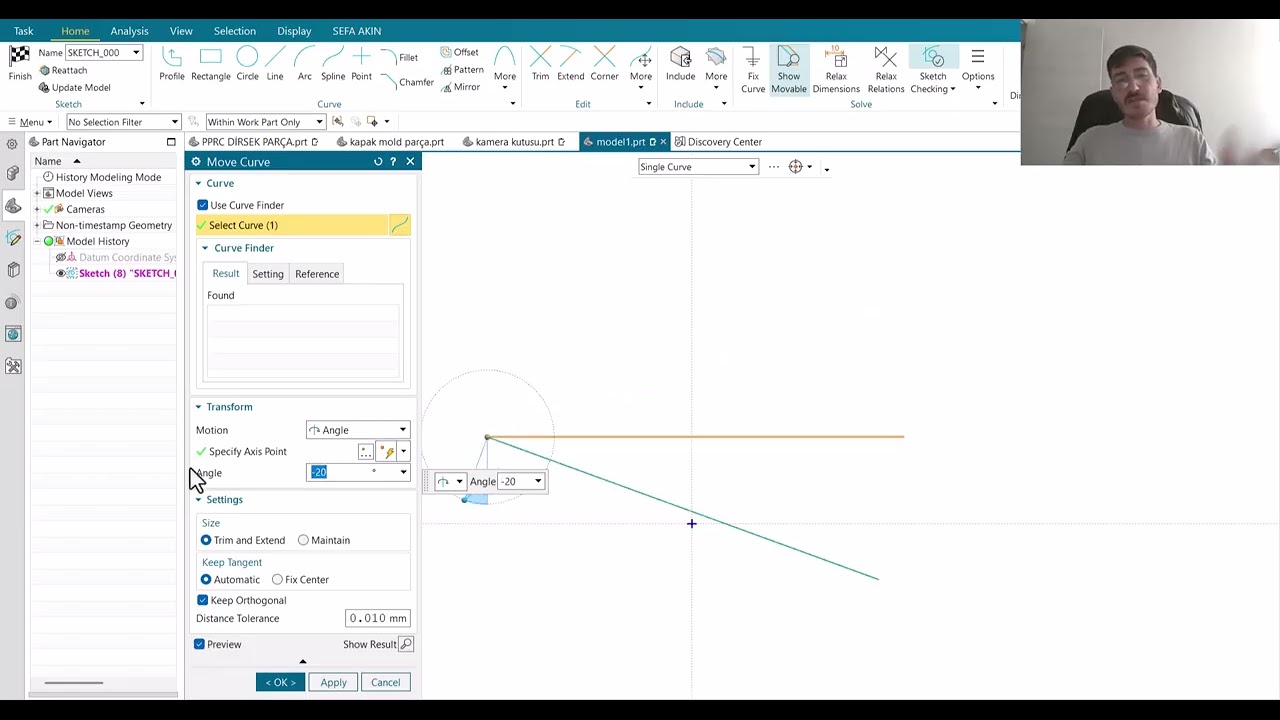Click the Update Model button
Screen dimensions: 1280x720
pyautogui.click(x=74, y=88)
